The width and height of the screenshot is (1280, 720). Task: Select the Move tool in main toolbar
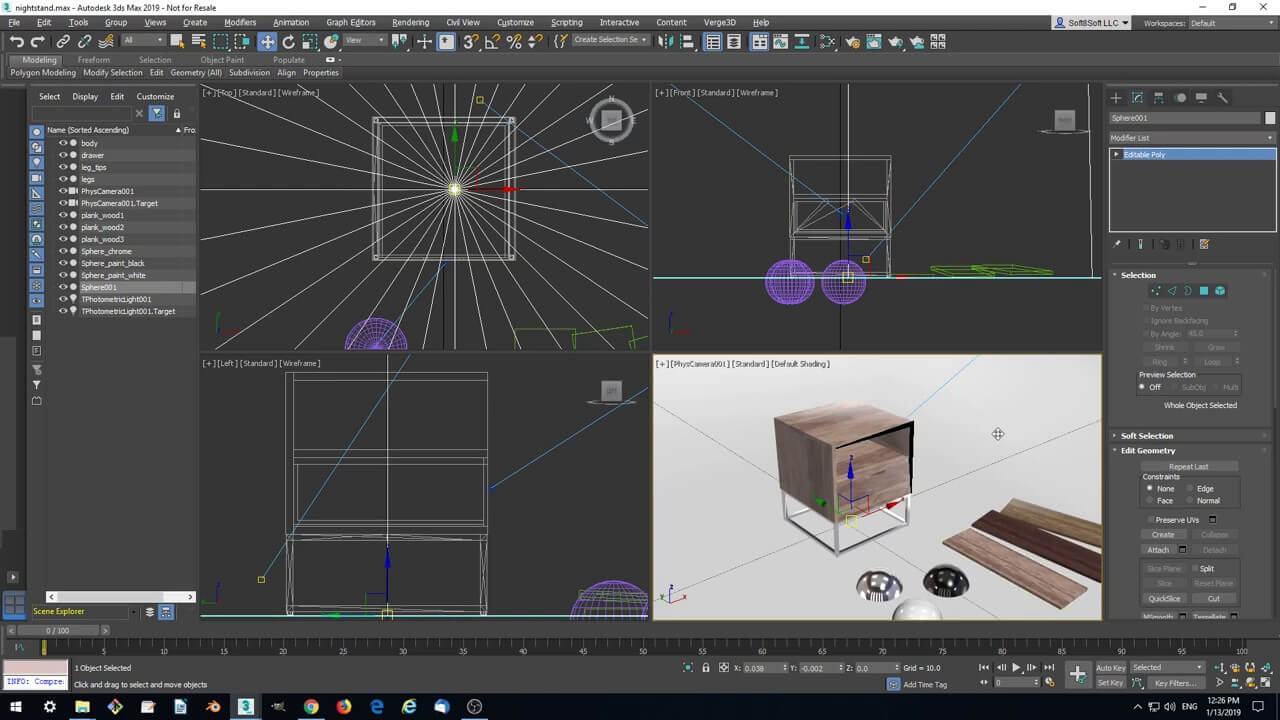coord(267,41)
